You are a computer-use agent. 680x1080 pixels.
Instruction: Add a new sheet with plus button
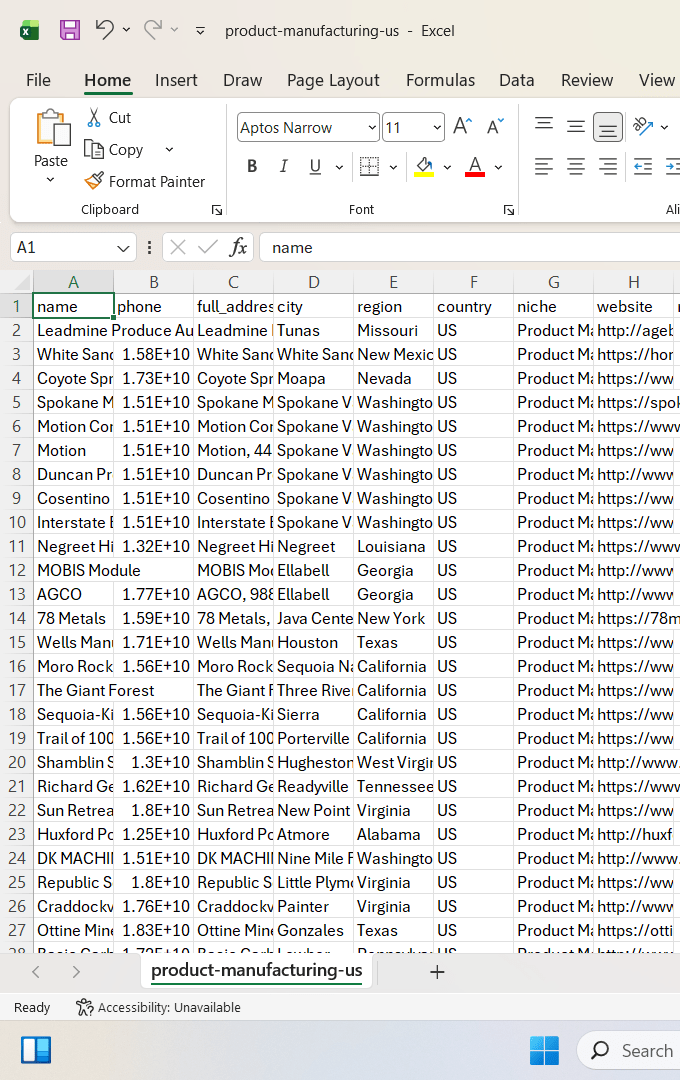(437, 972)
